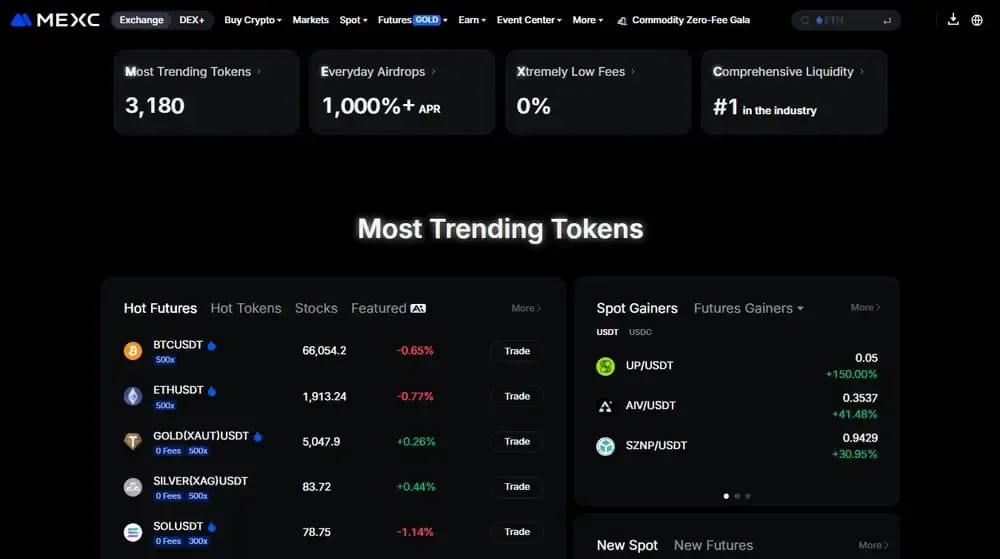Expand the Futures Gainers dropdown
Screen dimensions: 1000x559
pos(749,309)
